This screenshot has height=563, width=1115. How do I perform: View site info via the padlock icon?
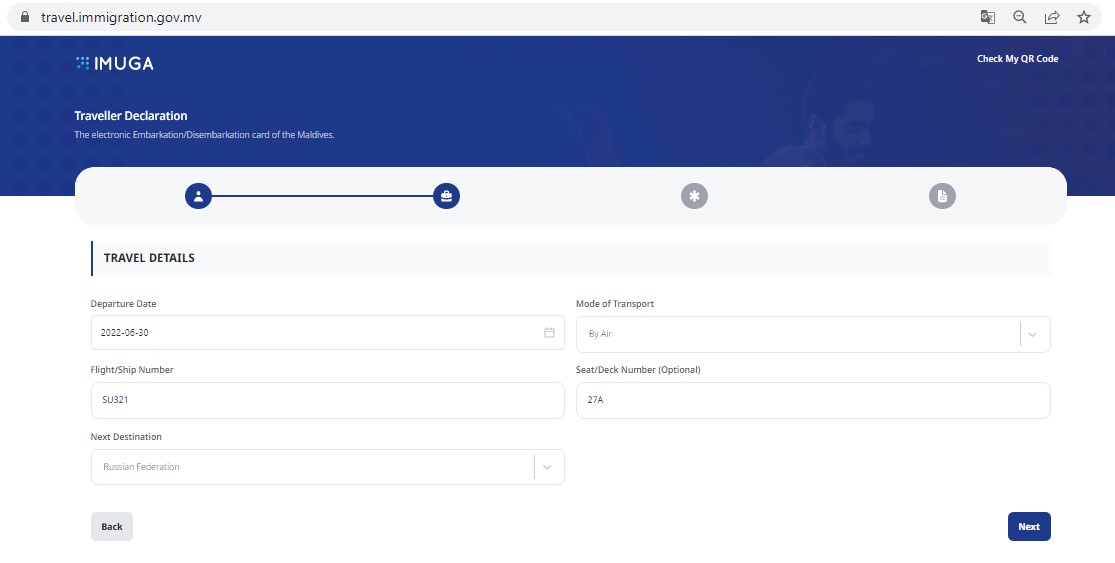(26, 17)
